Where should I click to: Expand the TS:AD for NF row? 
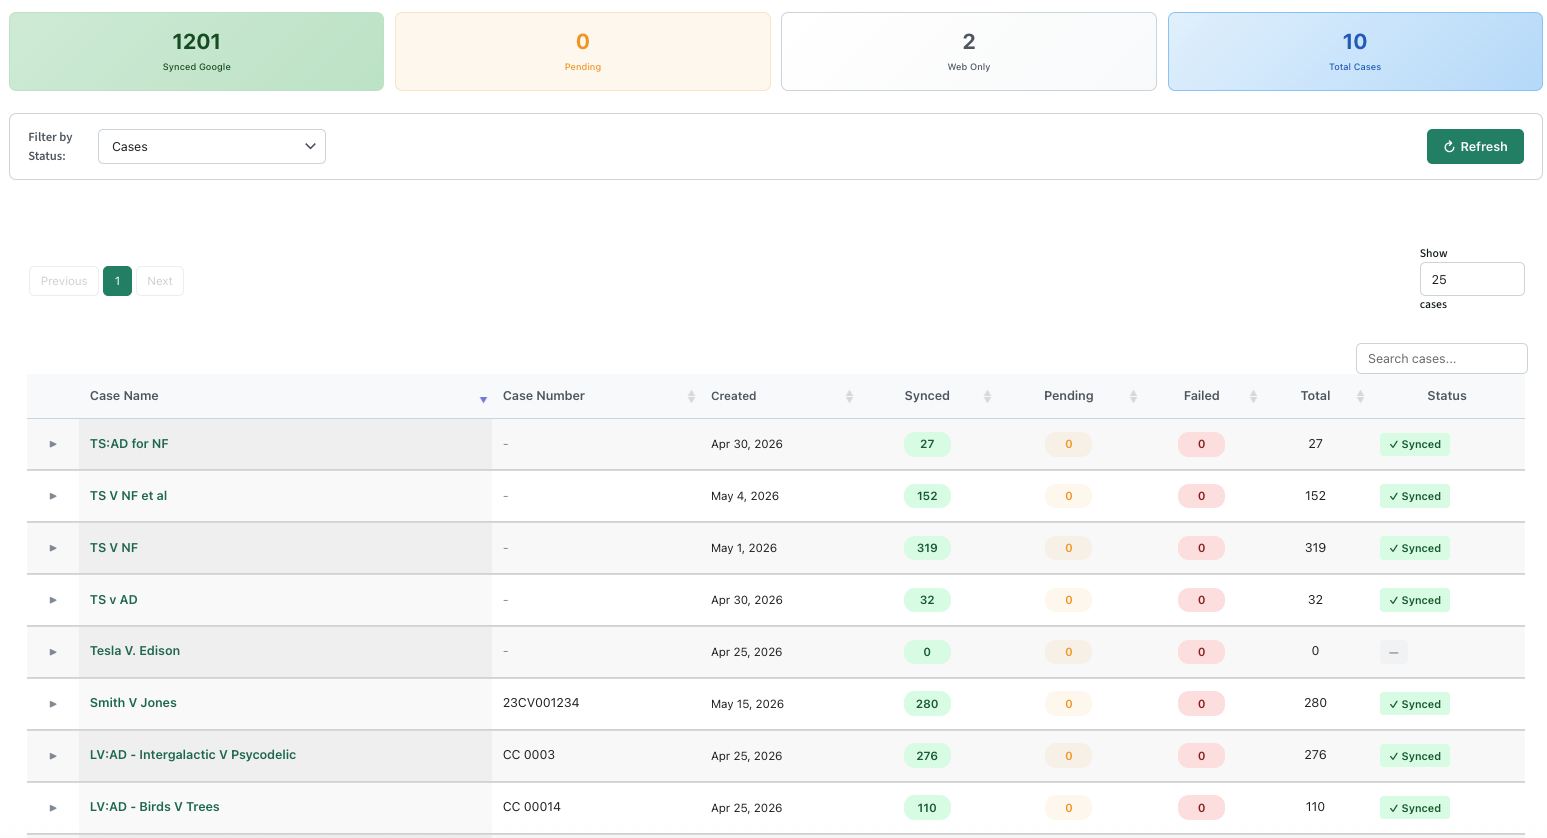coord(53,444)
